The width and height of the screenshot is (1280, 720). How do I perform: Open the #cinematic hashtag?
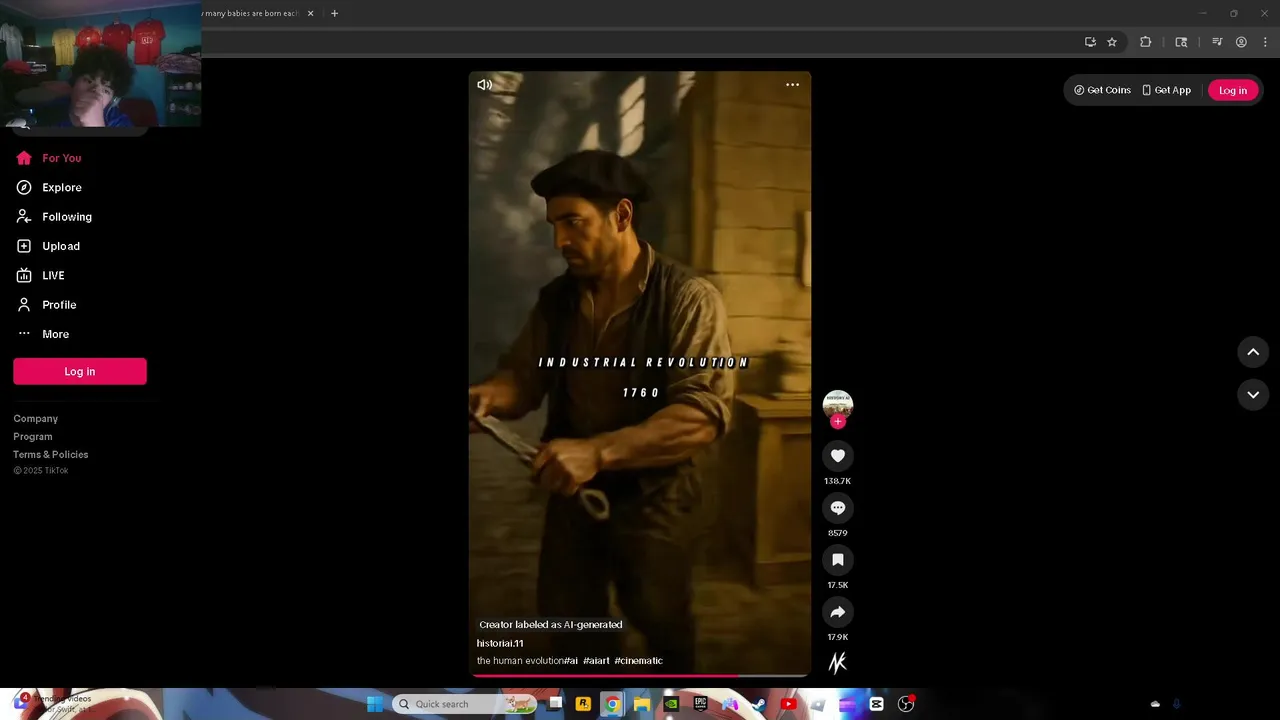pyautogui.click(x=638, y=661)
